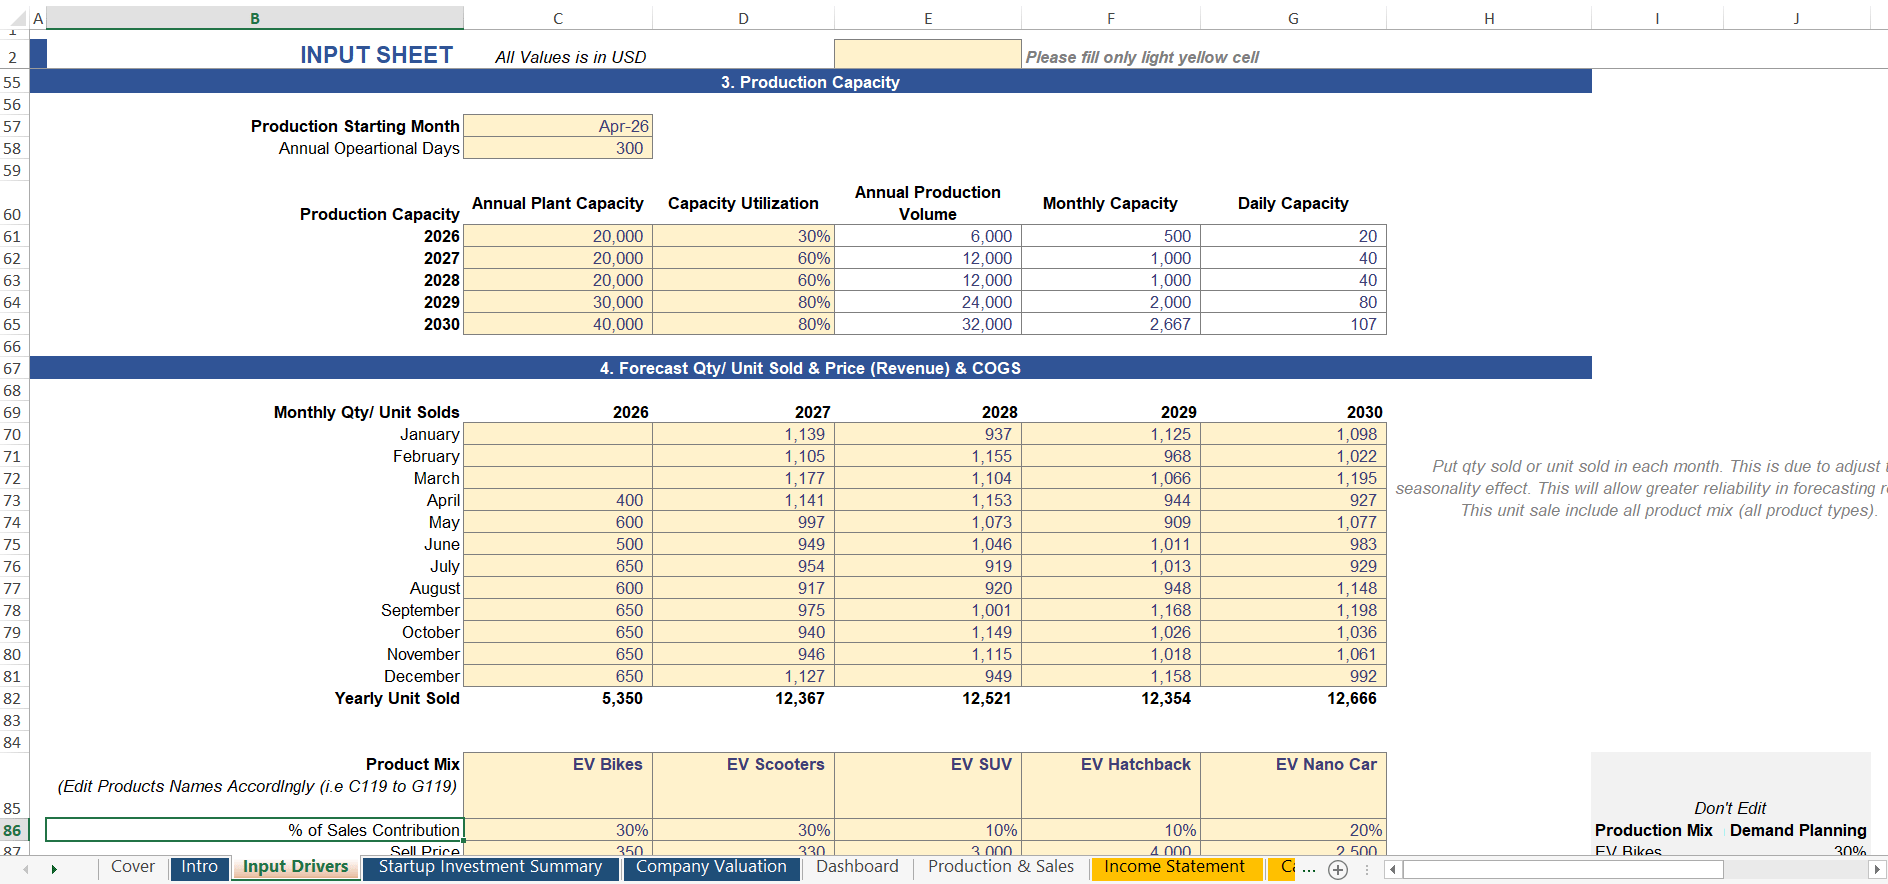Image resolution: width=1888 pixels, height=884 pixels.
Task: Select column H header
Action: point(1488,18)
